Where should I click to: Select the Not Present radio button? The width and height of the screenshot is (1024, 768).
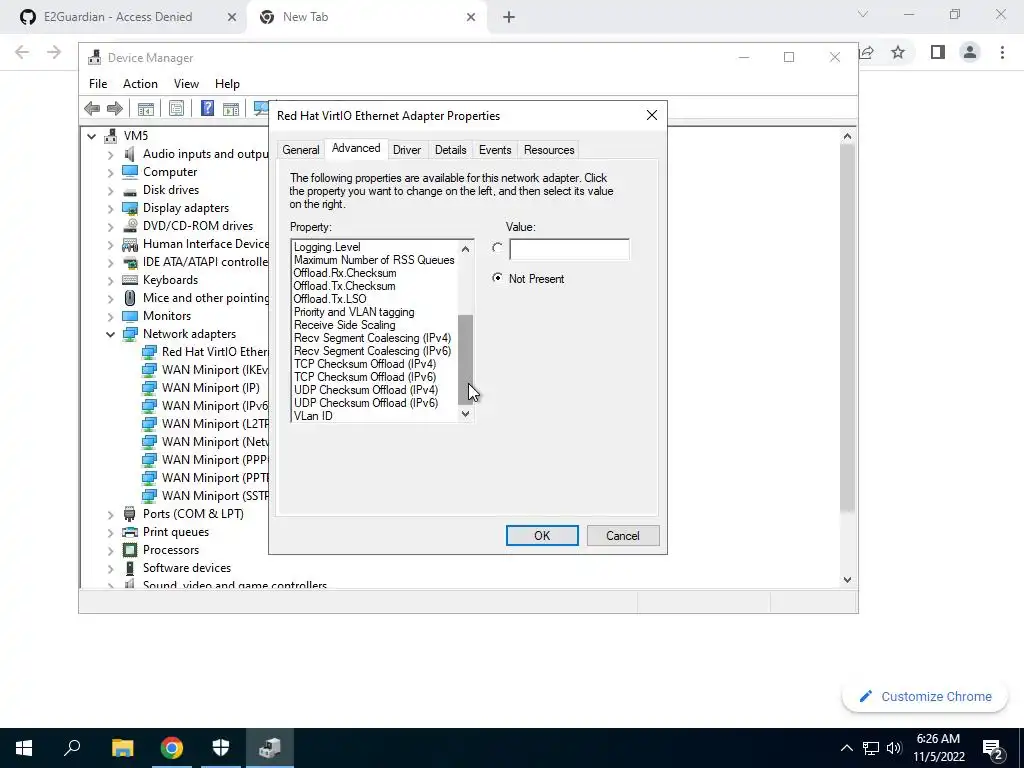(498, 278)
